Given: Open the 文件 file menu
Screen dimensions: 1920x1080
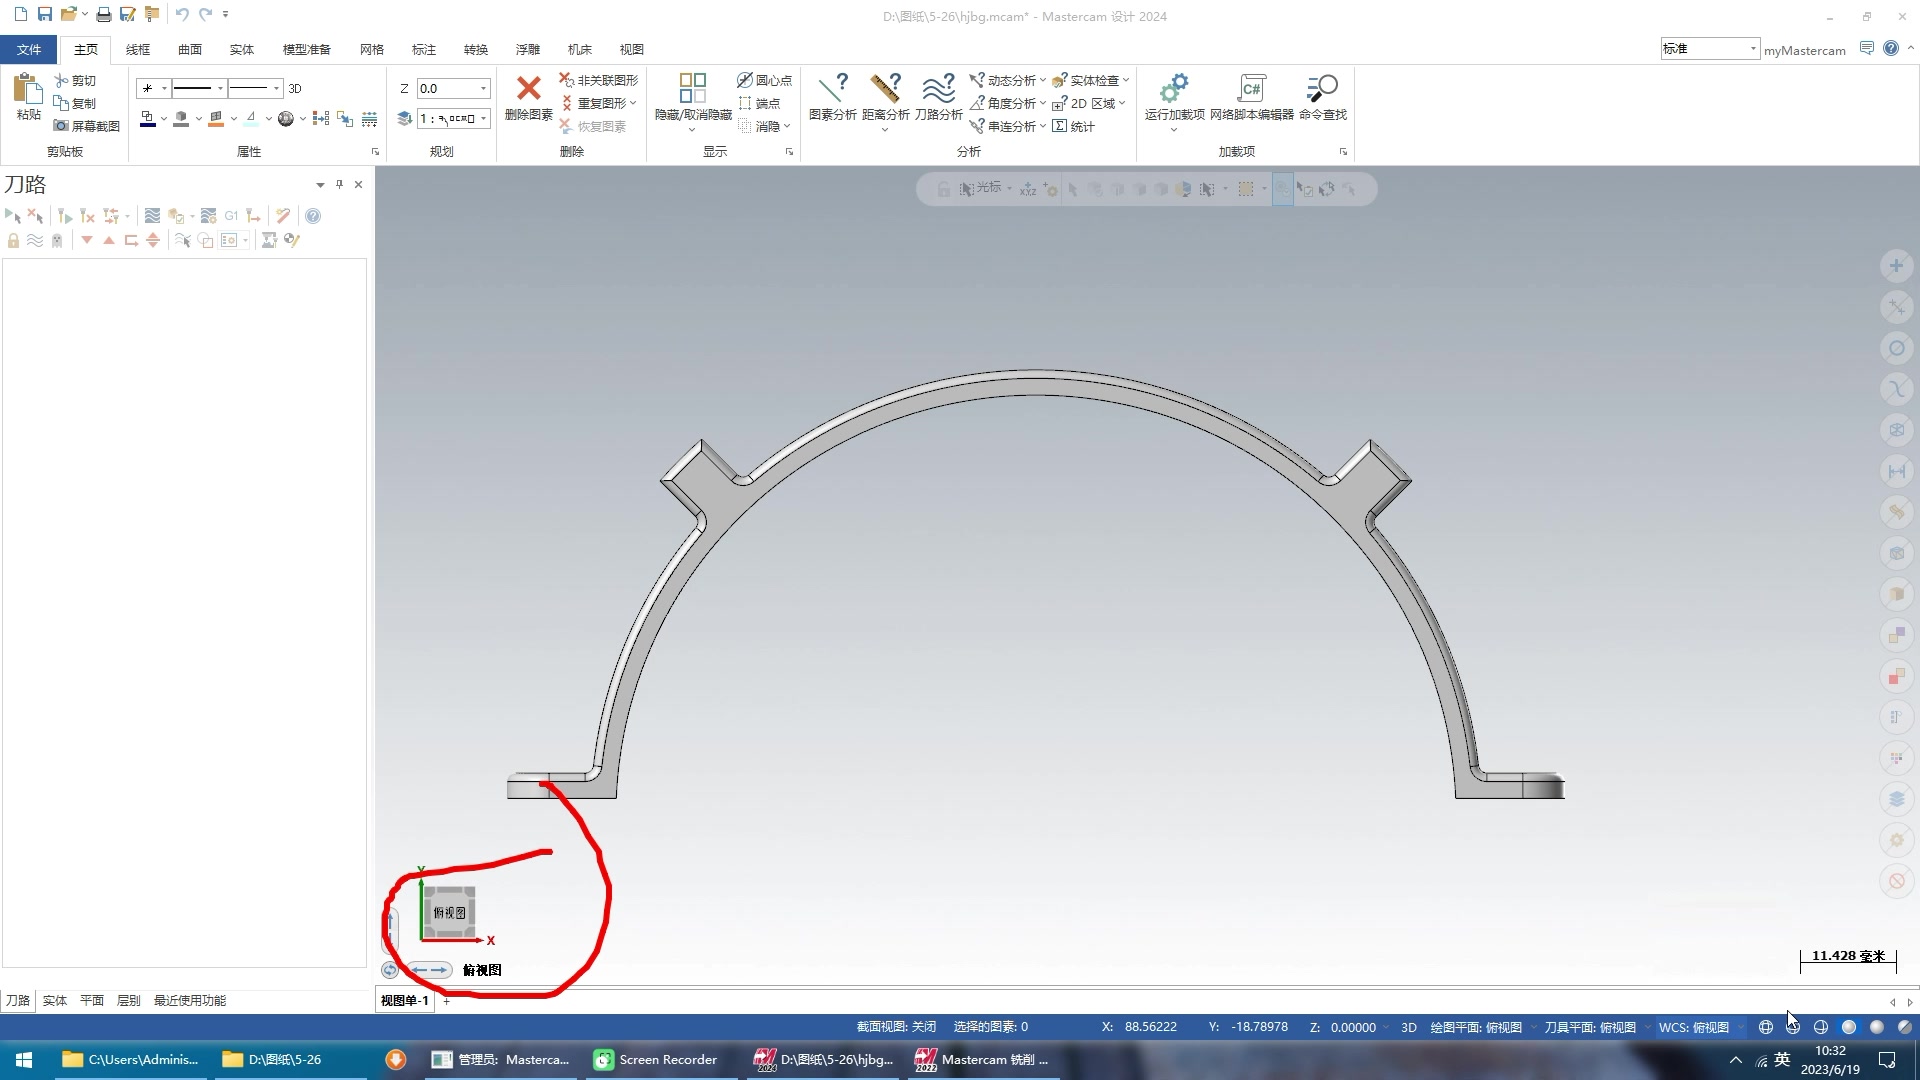Looking at the screenshot, I should (29, 49).
